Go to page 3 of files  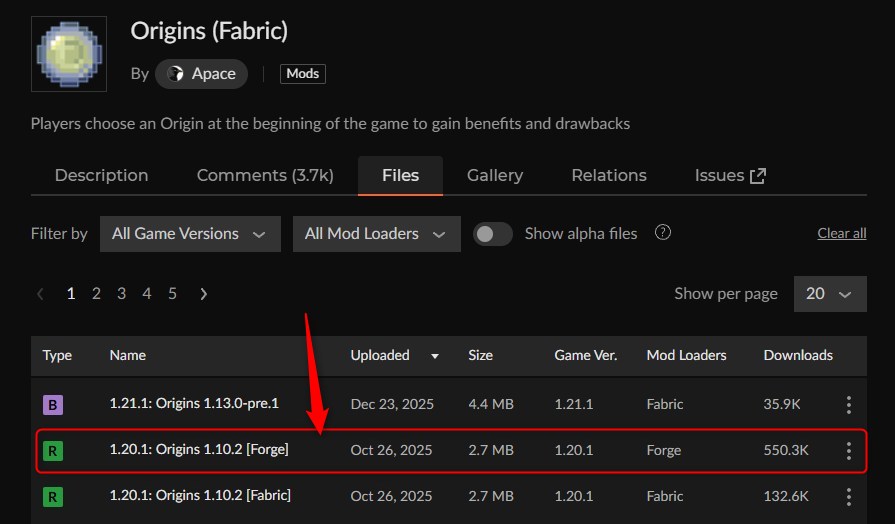coord(121,293)
